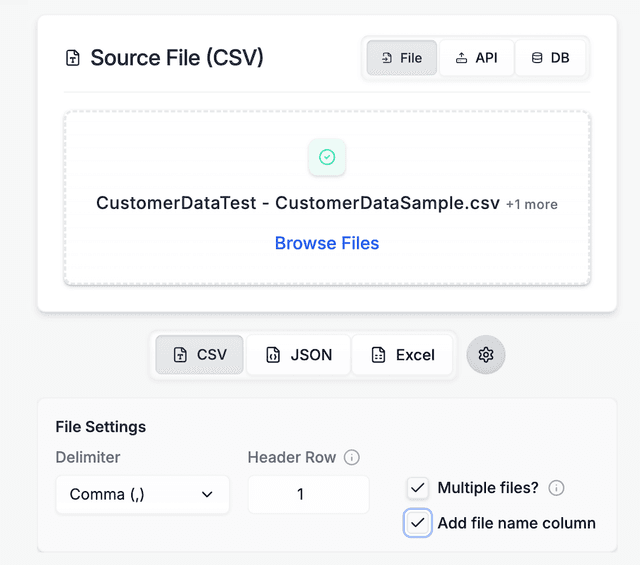Click the Header Row info icon
This screenshot has height=565, width=640.
click(351, 457)
